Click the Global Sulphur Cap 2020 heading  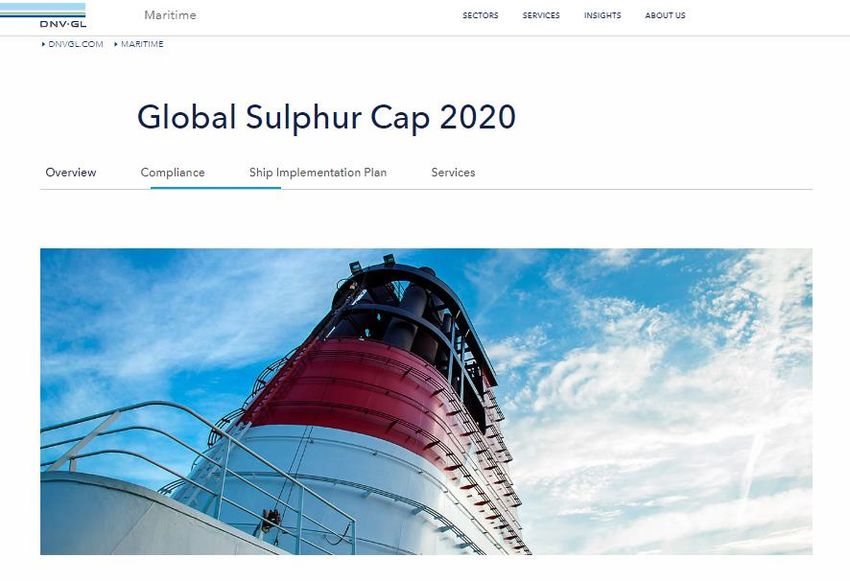click(x=326, y=117)
